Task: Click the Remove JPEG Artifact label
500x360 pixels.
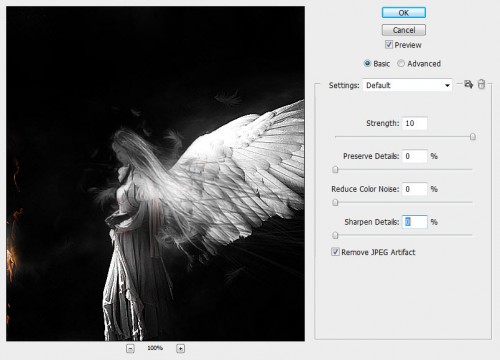Action: [378, 252]
